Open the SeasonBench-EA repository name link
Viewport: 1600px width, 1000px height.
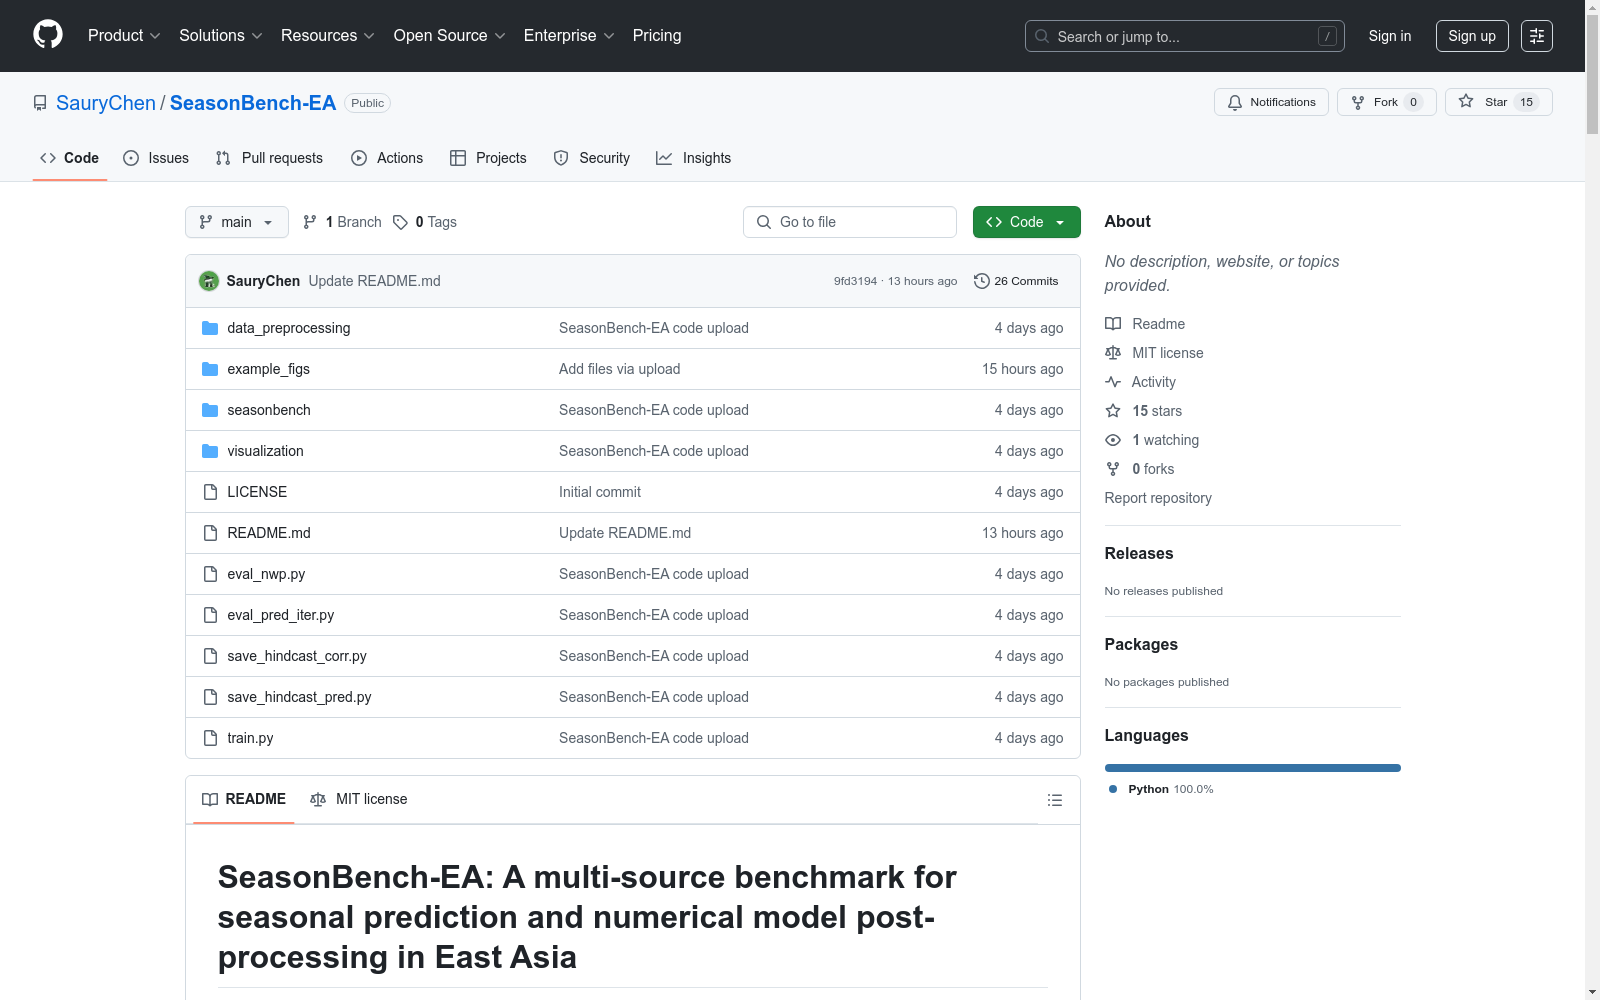point(253,103)
